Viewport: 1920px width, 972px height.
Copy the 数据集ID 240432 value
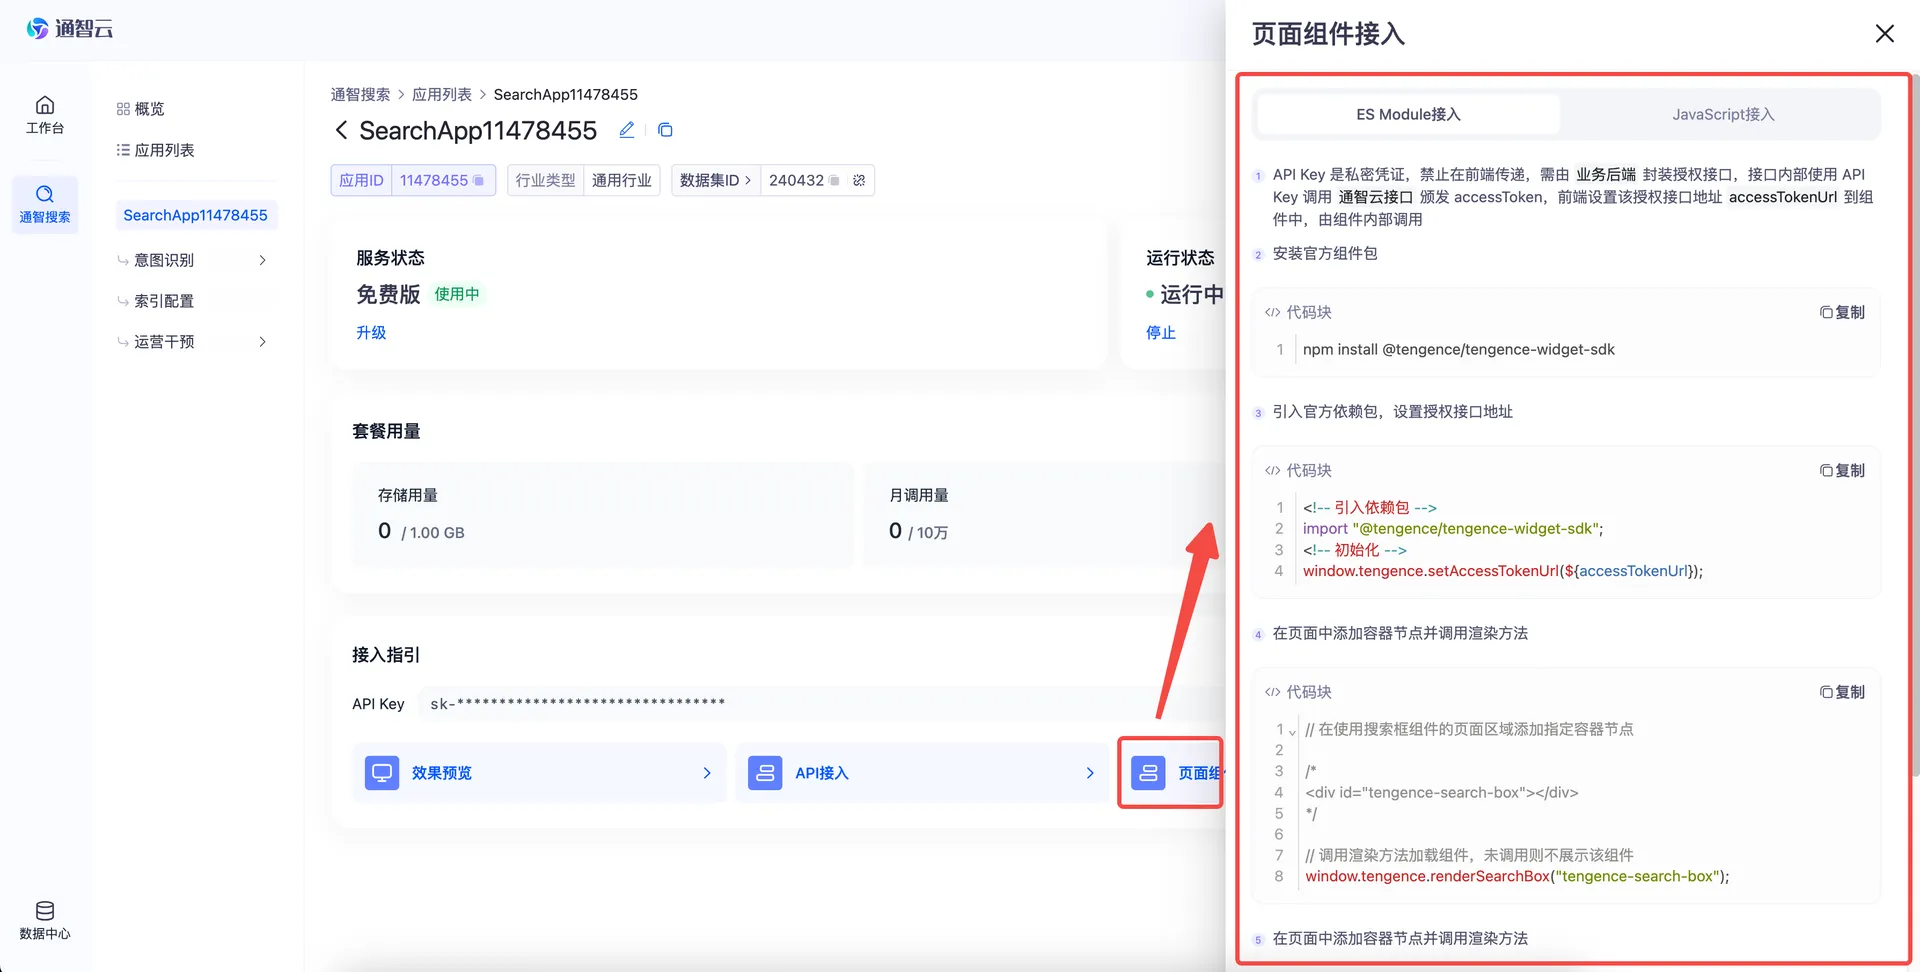pos(834,181)
